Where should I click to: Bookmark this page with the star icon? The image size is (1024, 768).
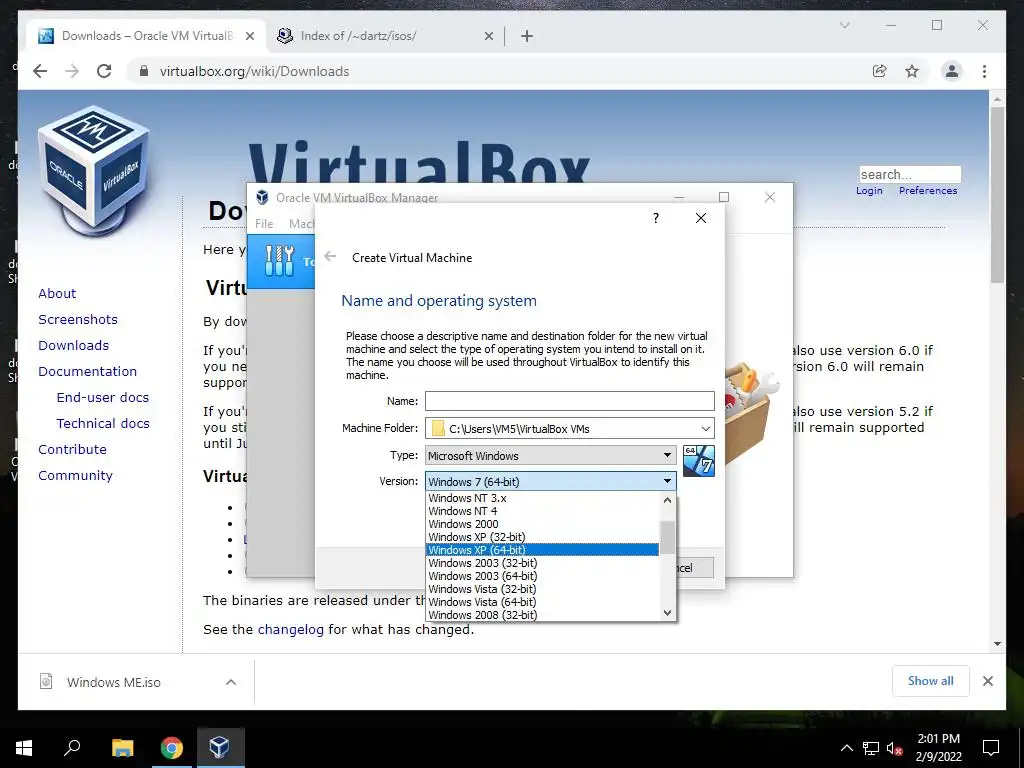coord(912,71)
